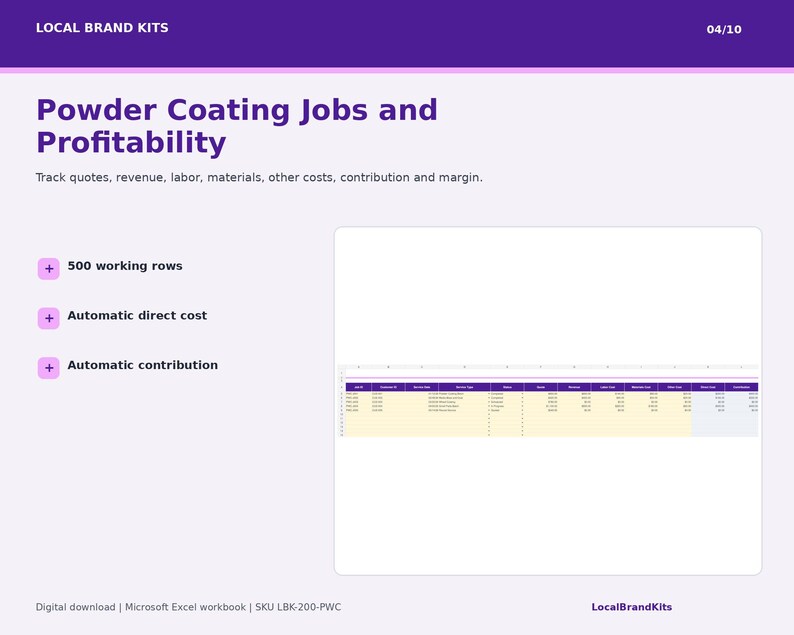This screenshot has width=794, height=635.
Task: Click the Status column header
Action: tap(507, 387)
